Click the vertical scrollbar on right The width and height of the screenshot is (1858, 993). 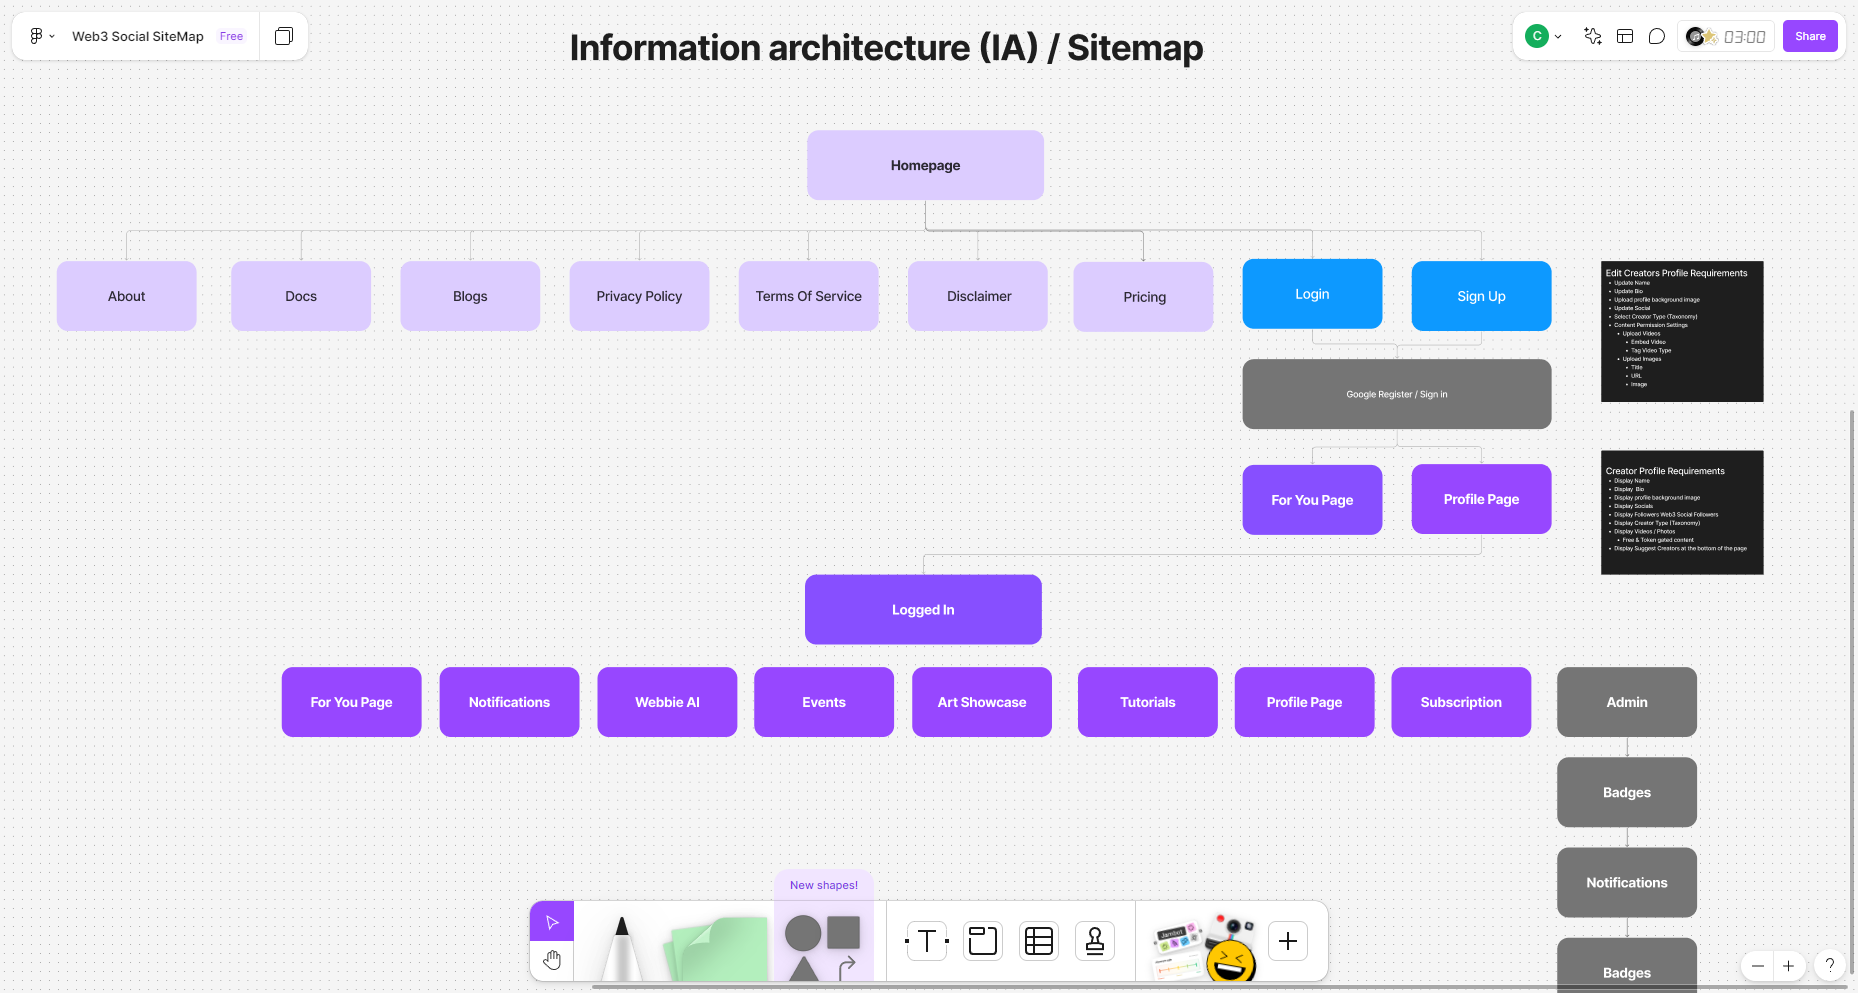(x=1852, y=690)
